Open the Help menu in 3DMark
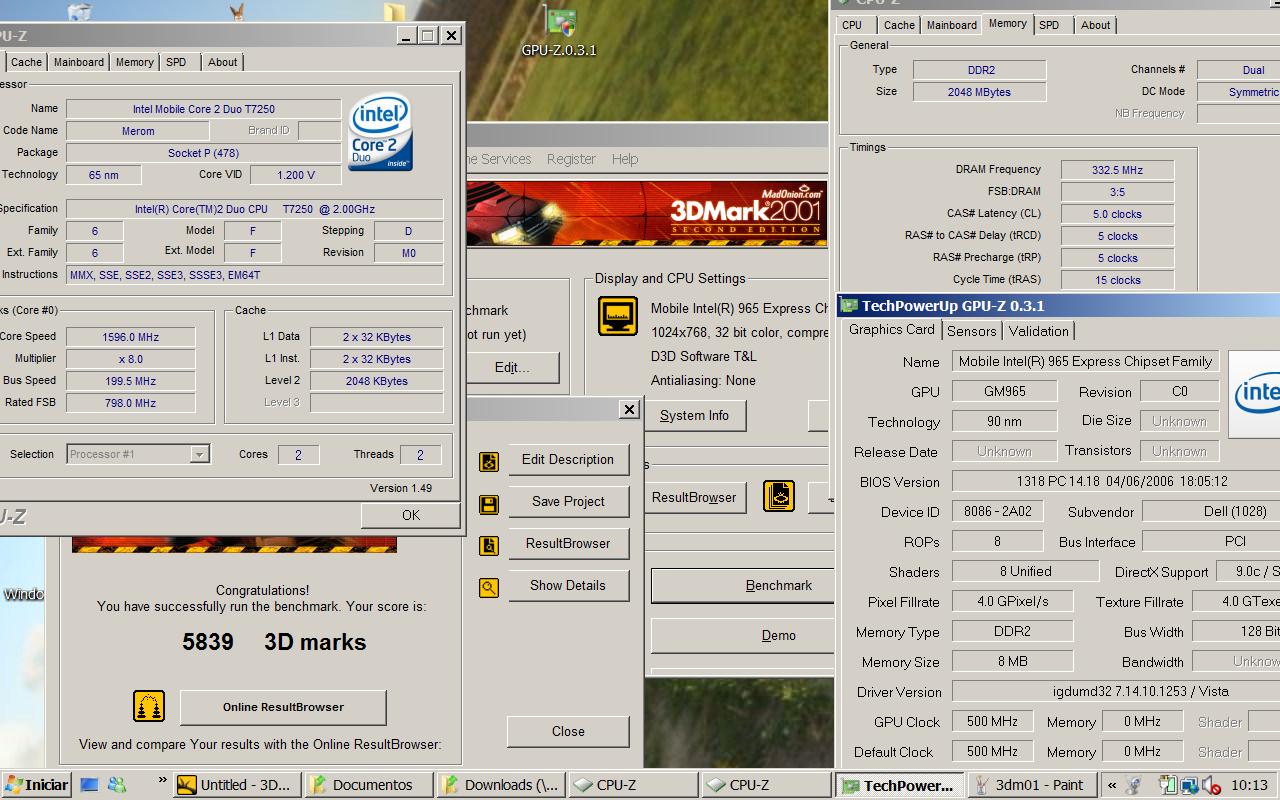 (625, 159)
